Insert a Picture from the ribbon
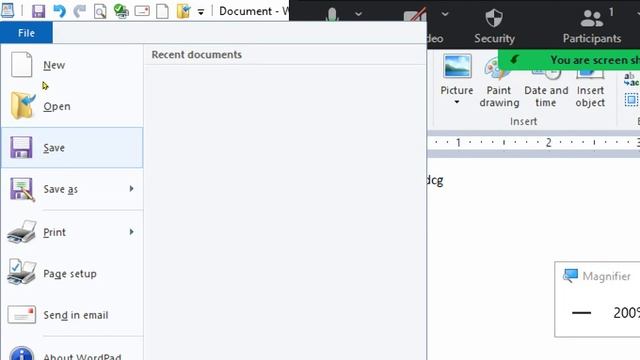This screenshot has height=360, width=640. (457, 66)
